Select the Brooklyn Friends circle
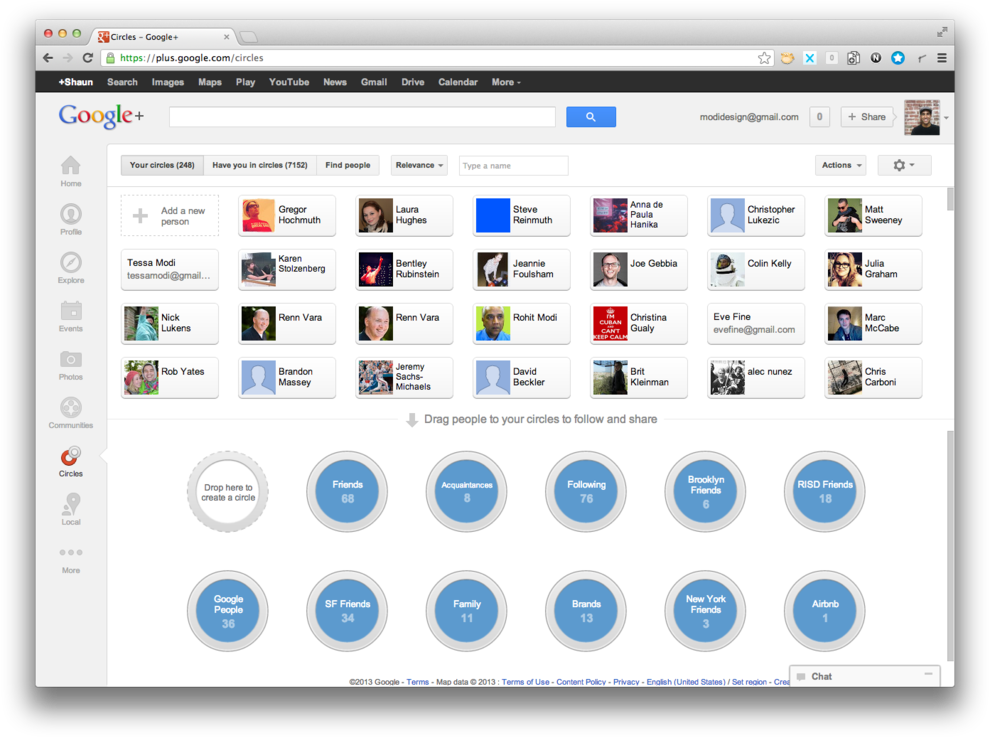This screenshot has height=737, width=989. tap(705, 491)
